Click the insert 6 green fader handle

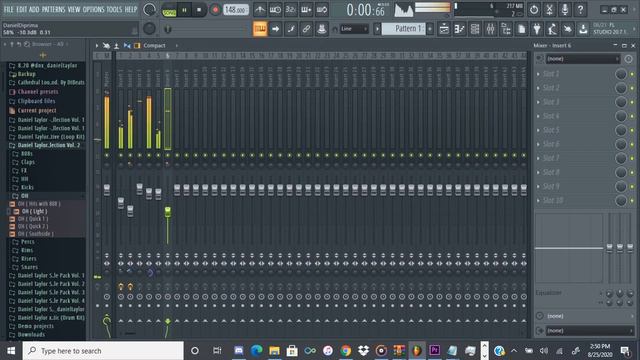[x=168, y=212]
